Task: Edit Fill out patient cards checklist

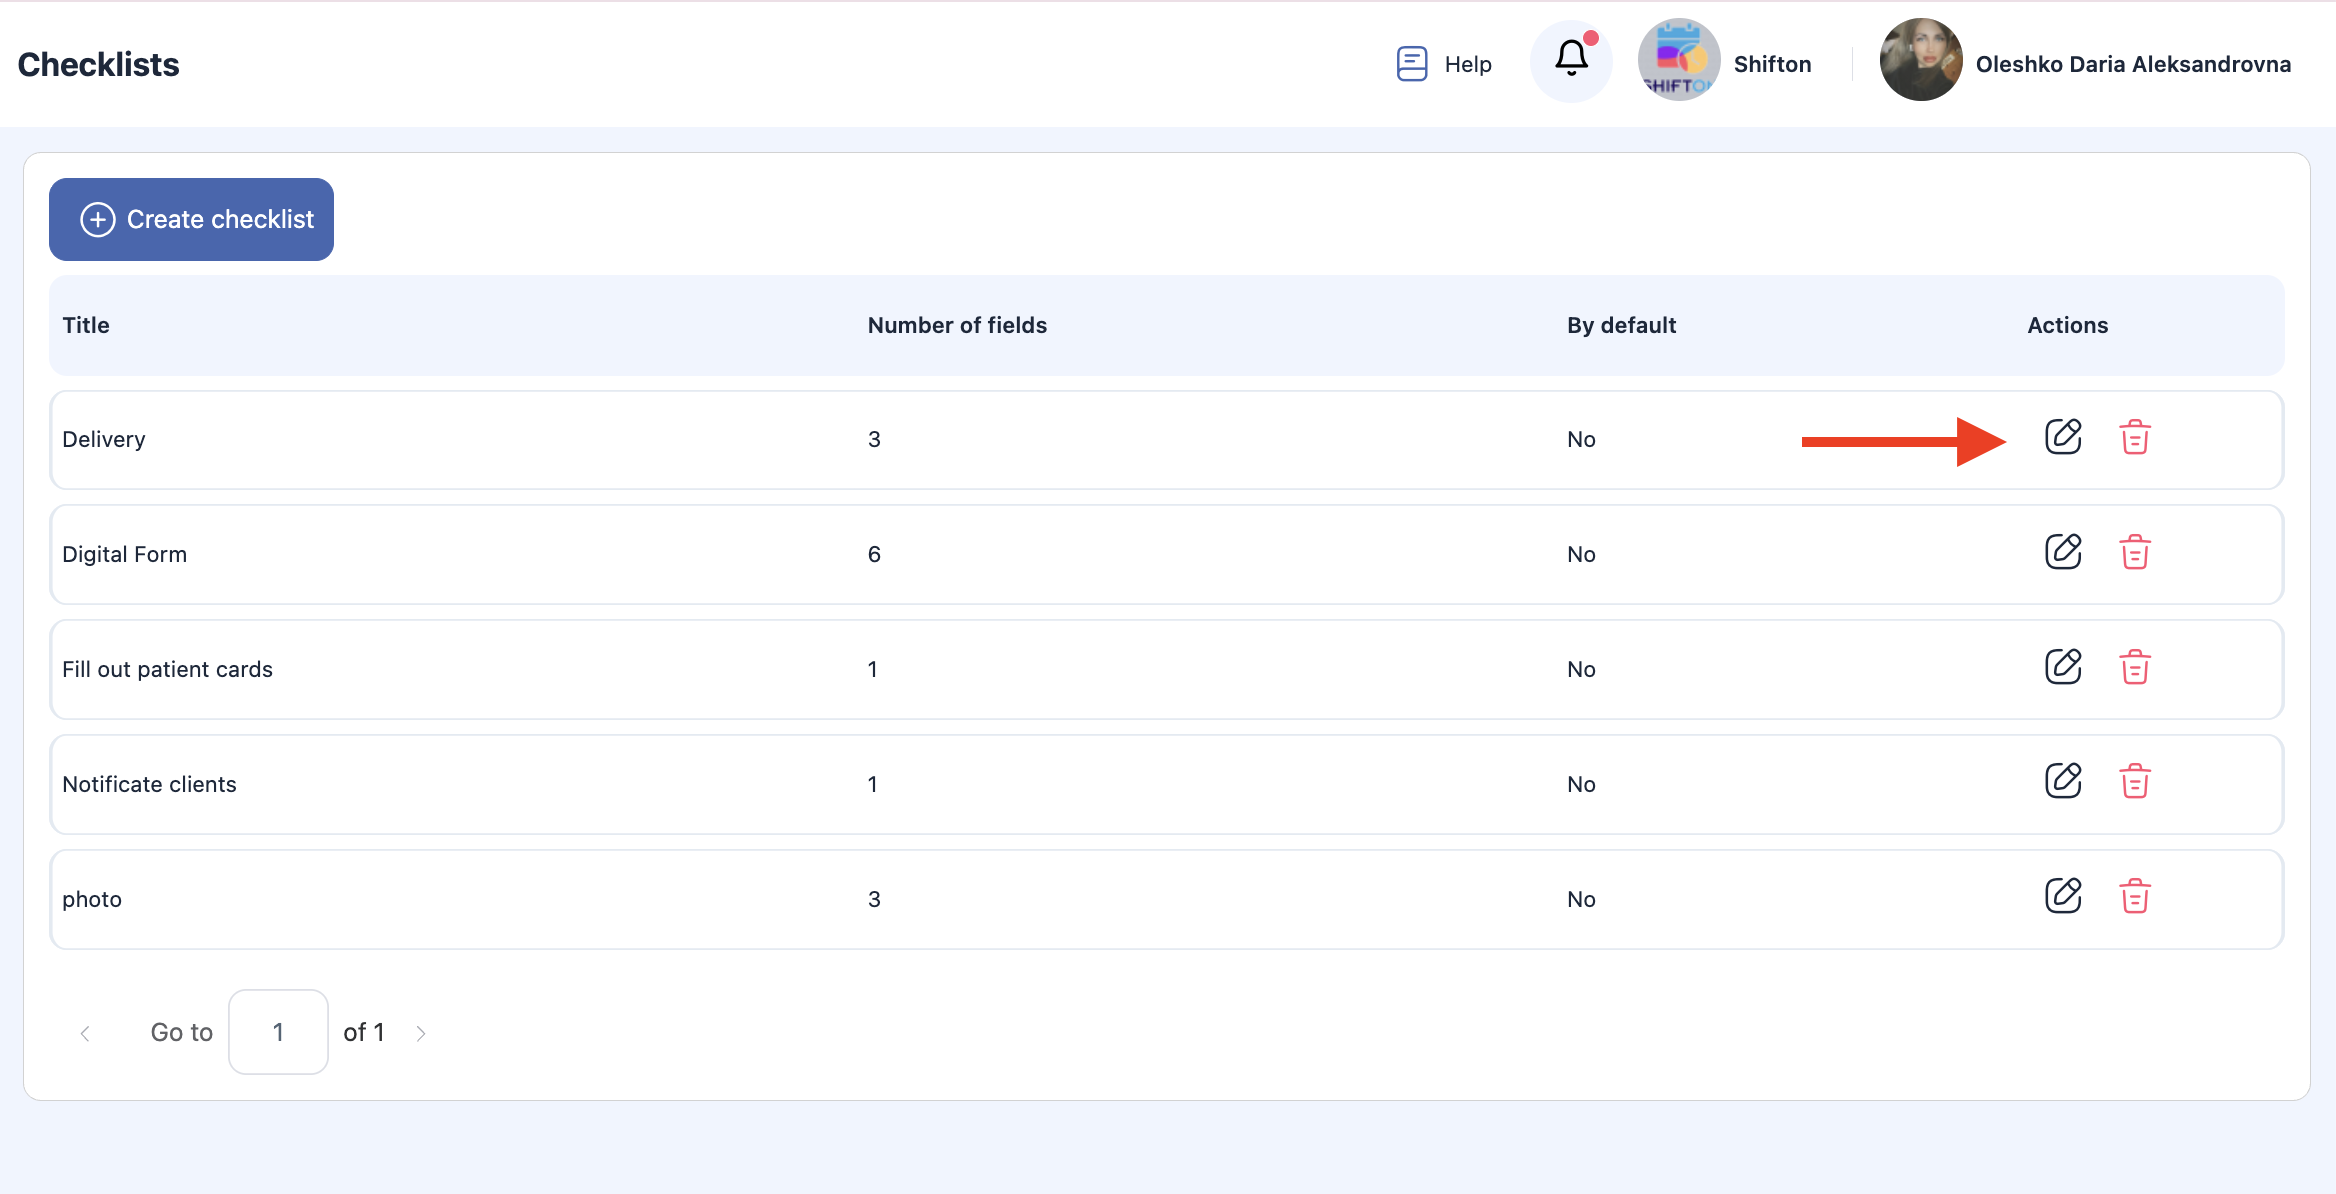Action: (2063, 667)
